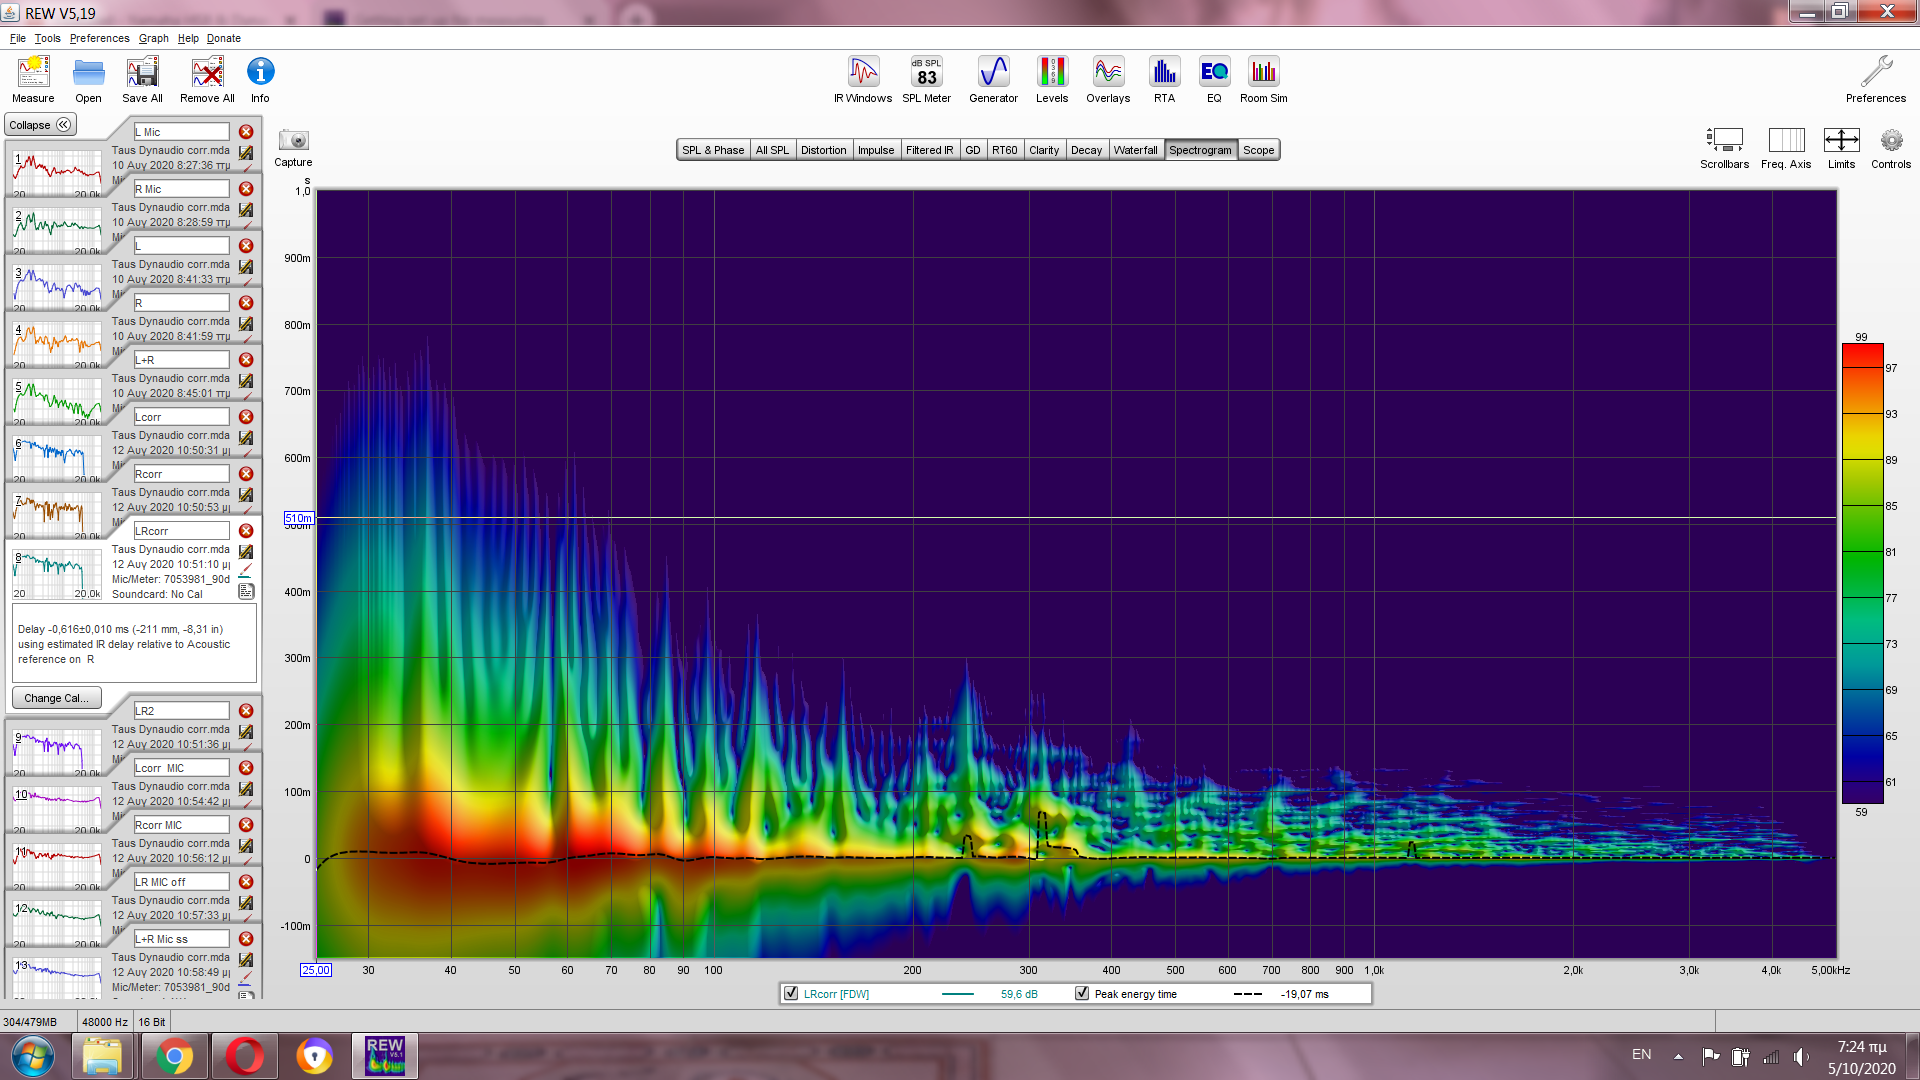Screen dimensions: 1920x1080
Task: Edit the L+R measurement name field
Action: 182,360
